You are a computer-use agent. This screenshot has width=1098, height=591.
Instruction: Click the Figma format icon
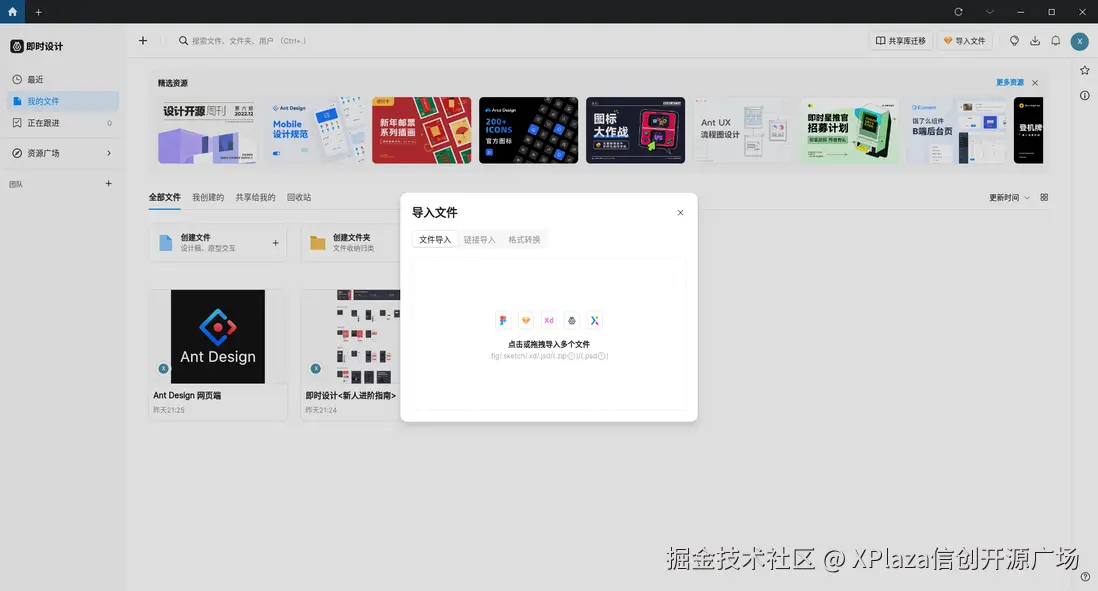tap(503, 320)
